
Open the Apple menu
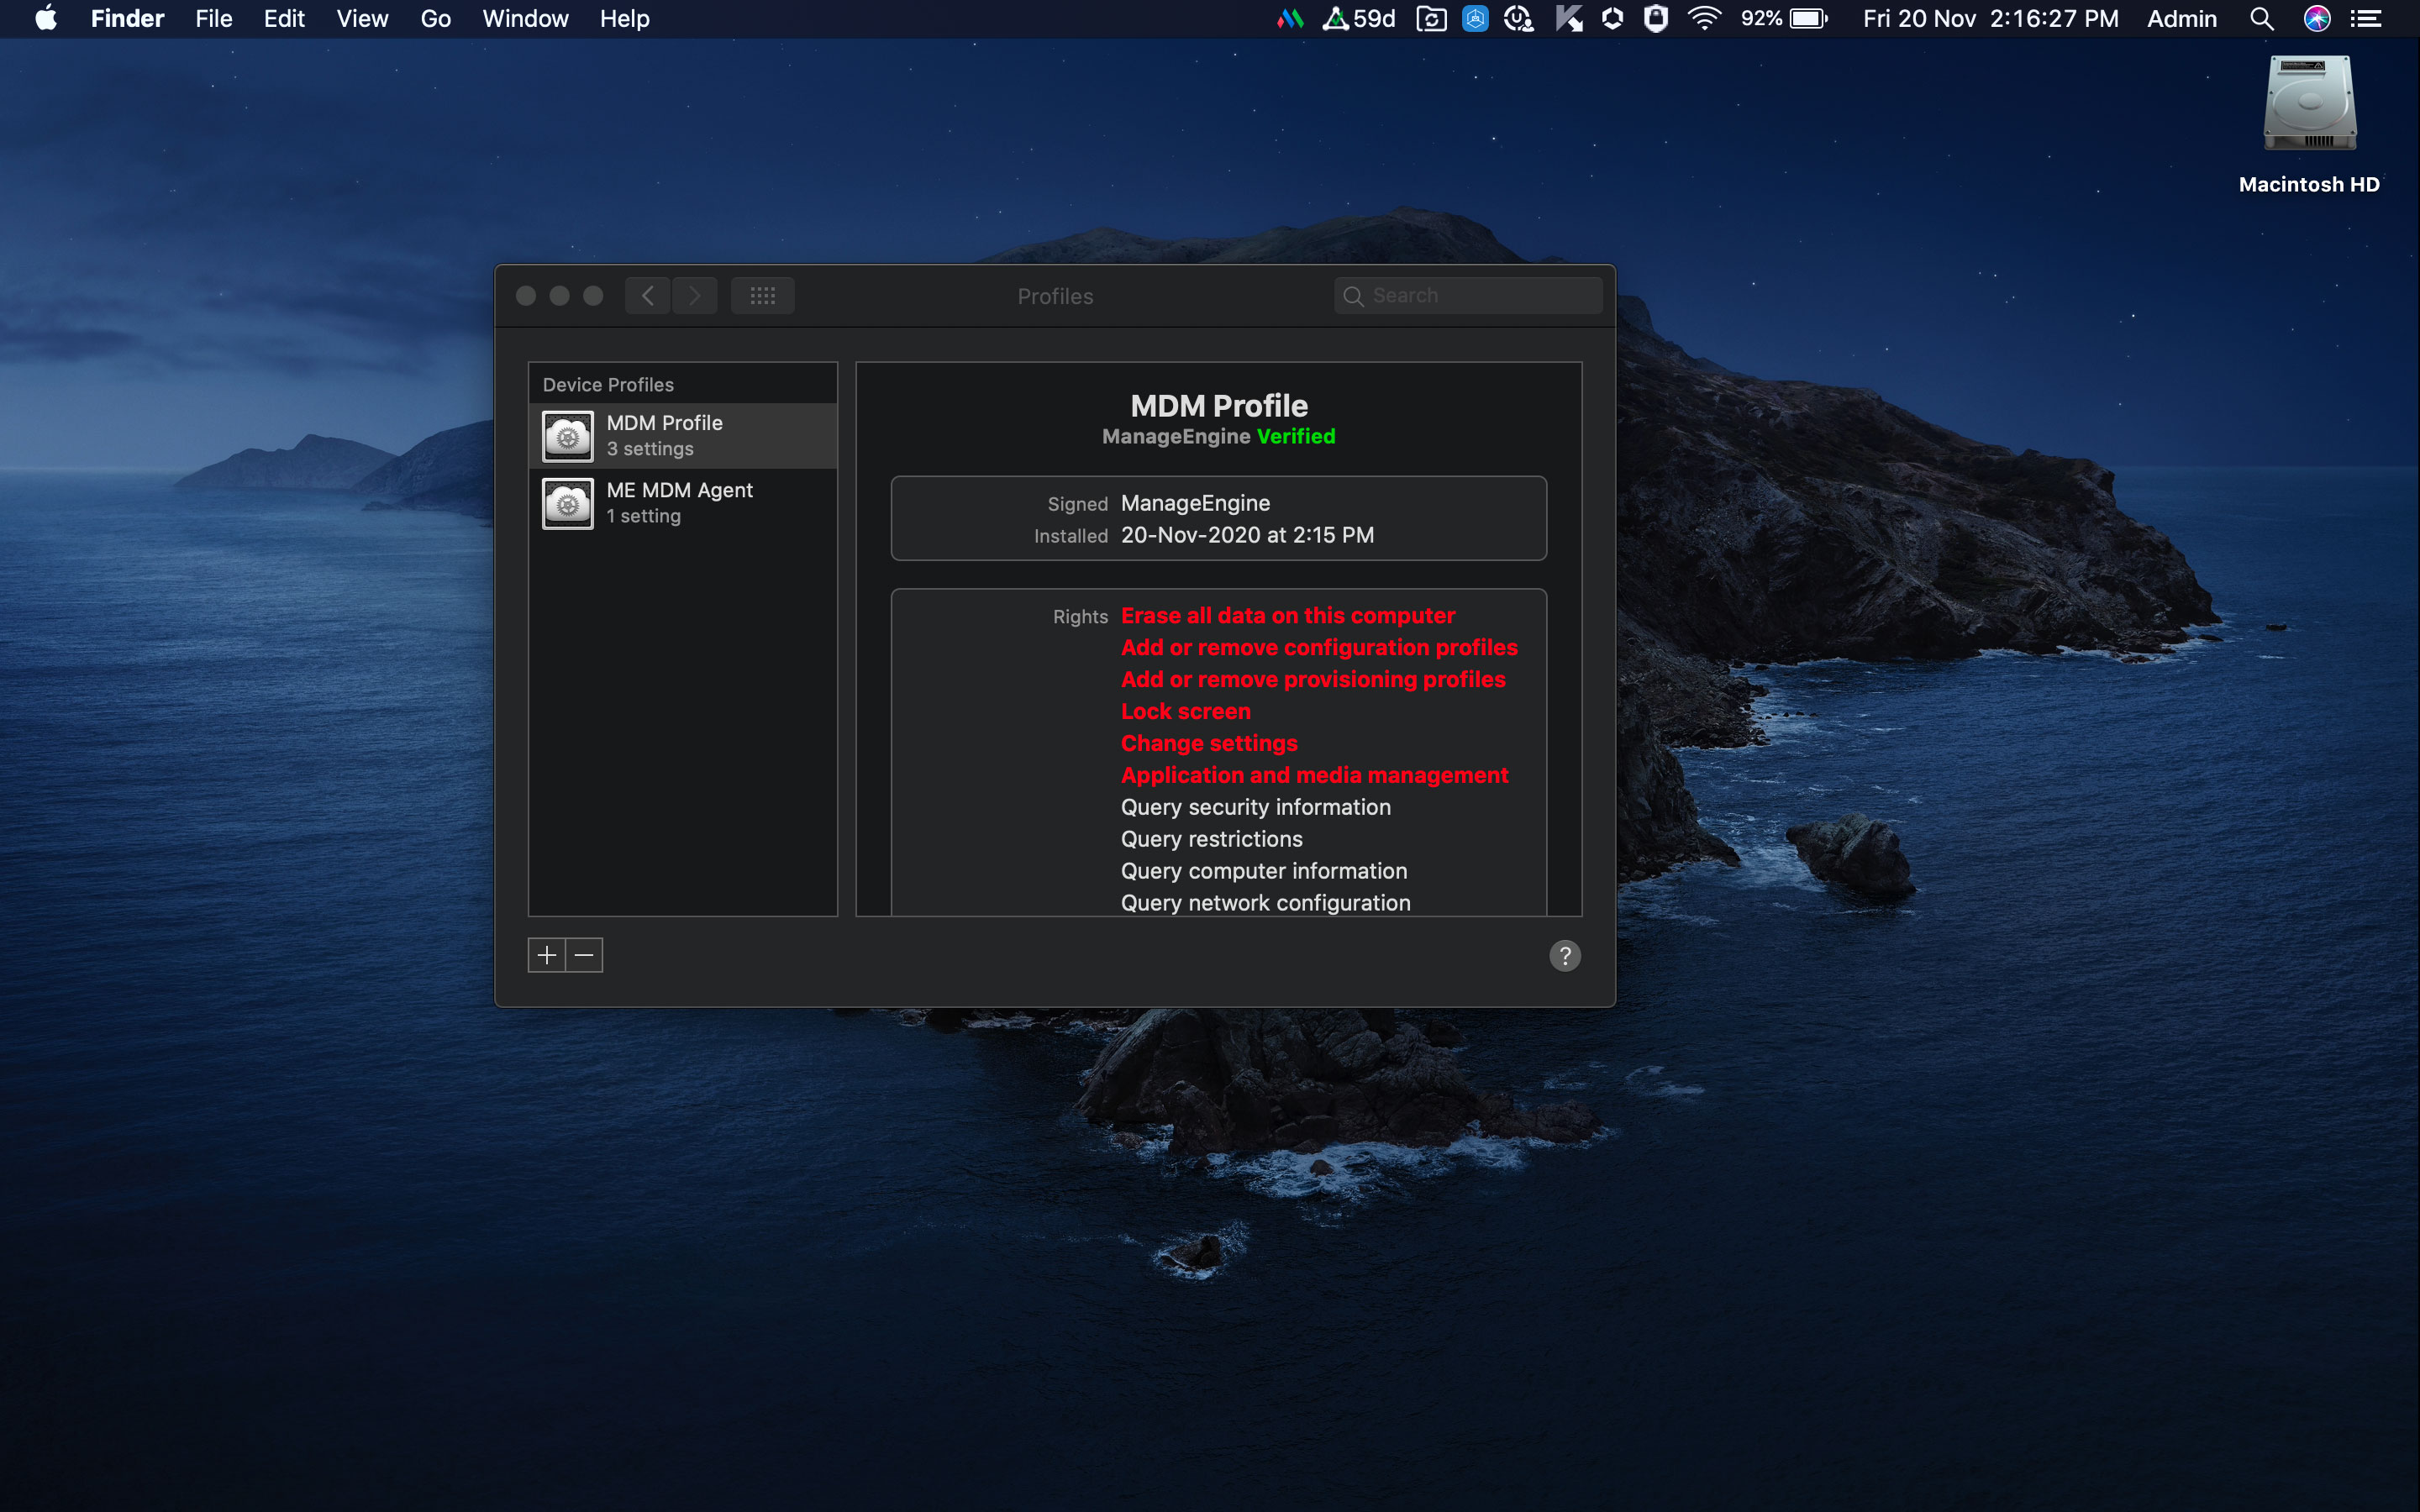46,19
